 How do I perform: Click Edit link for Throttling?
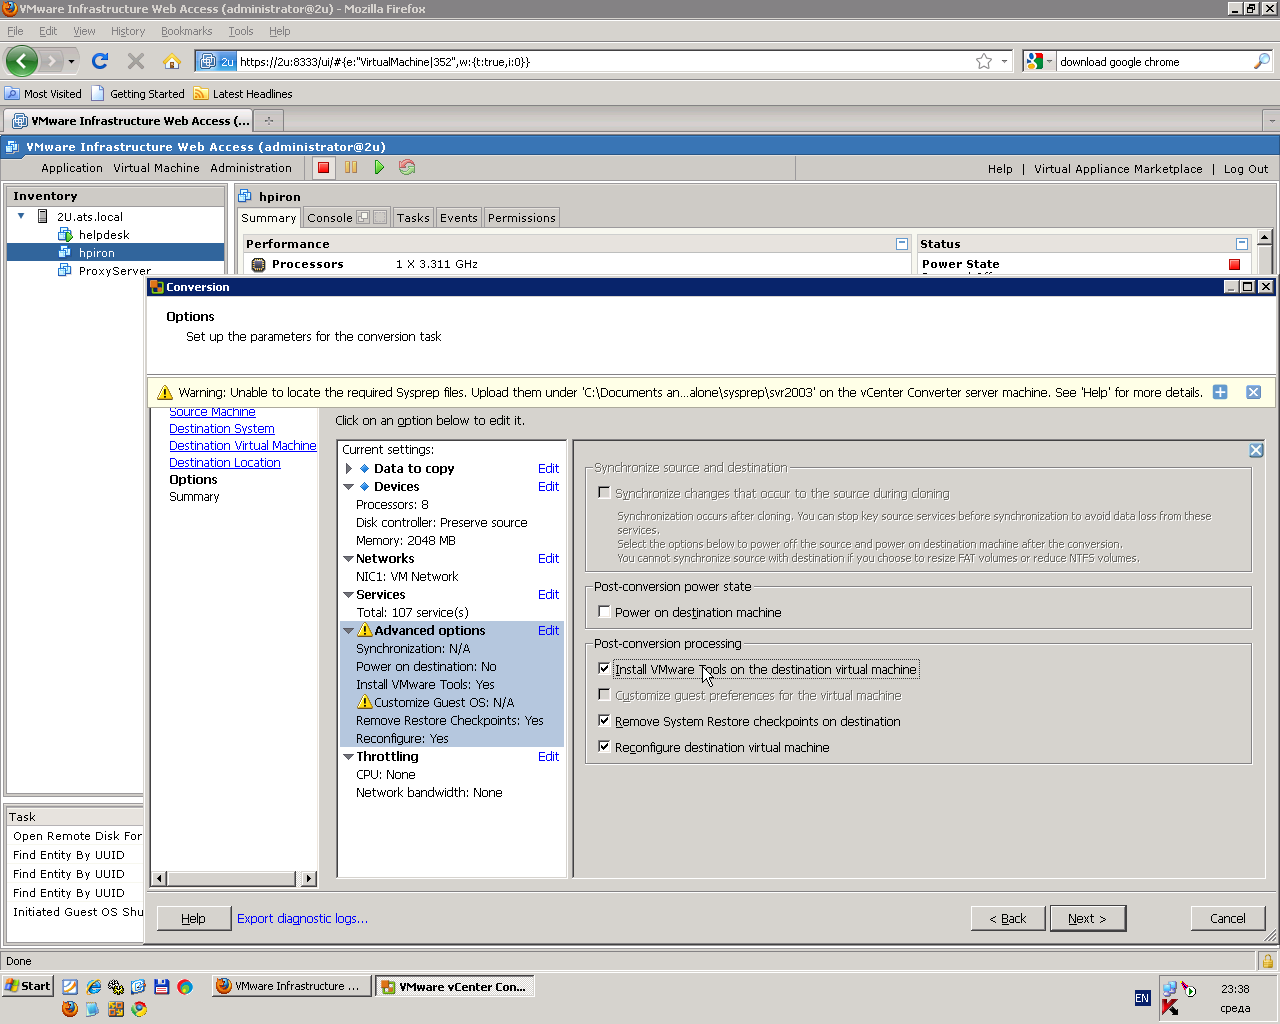point(548,757)
